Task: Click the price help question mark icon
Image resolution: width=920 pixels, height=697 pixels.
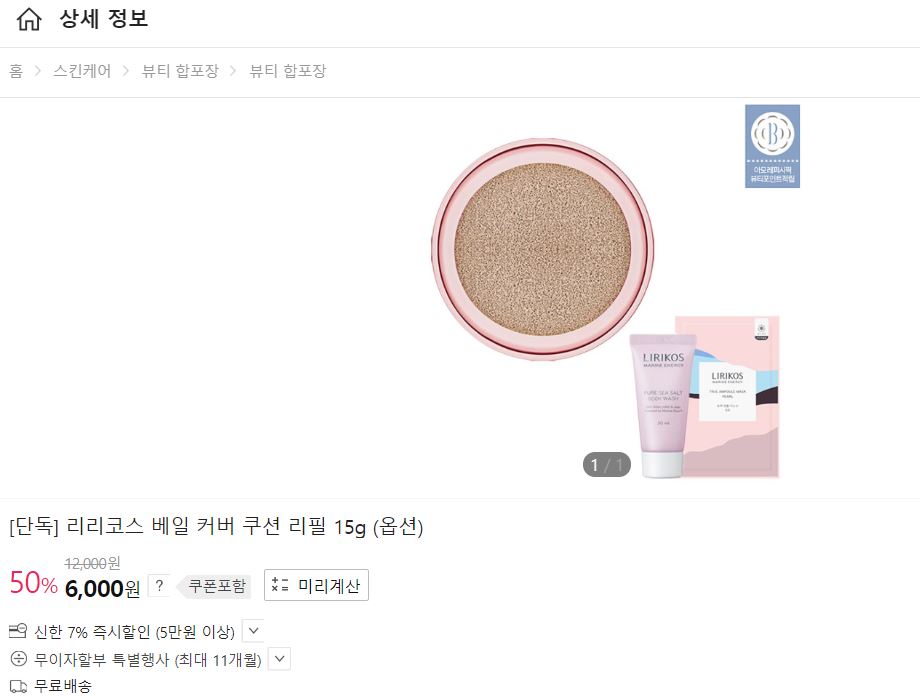Action: coord(159,586)
